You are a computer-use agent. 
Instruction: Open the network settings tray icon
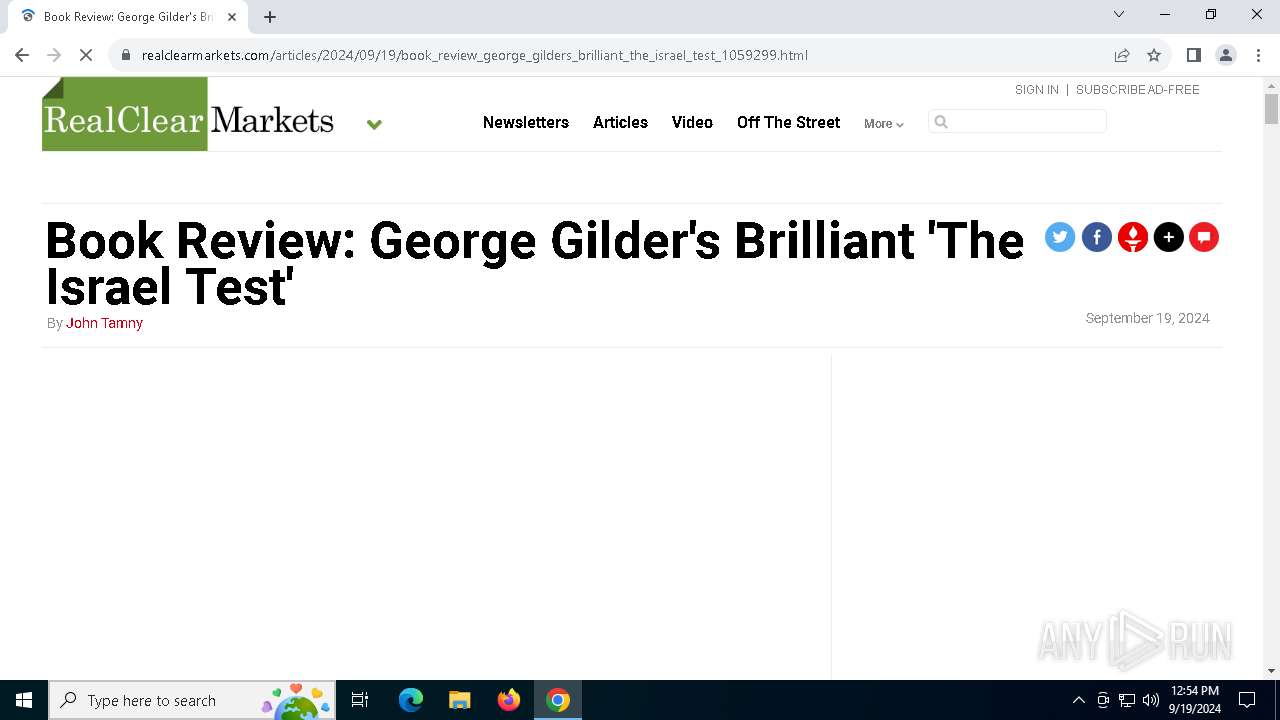[1127, 700]
